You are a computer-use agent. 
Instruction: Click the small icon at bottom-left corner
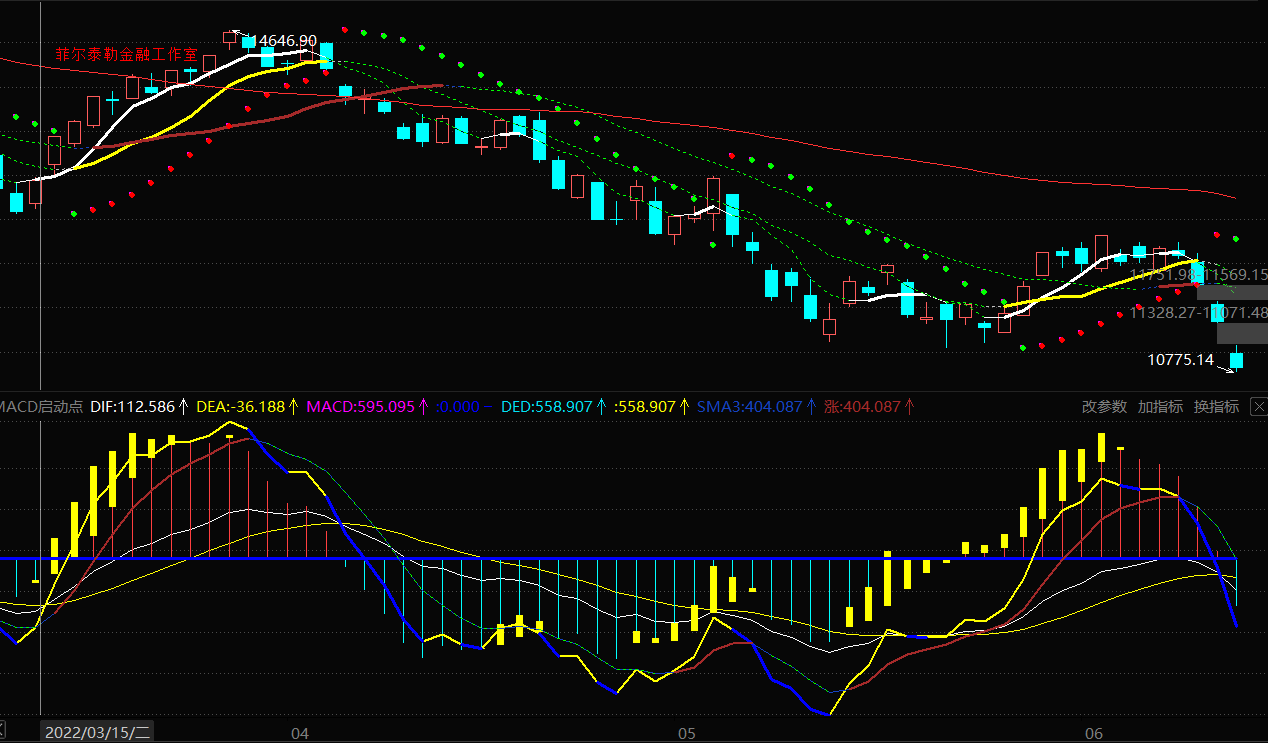click(3, 725)
